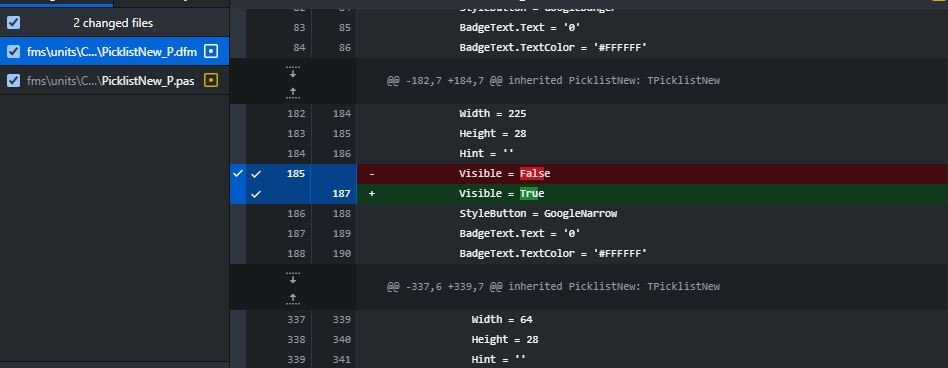
Task: Expand up at the -182,7 hunk header
Action: (293, 91)
